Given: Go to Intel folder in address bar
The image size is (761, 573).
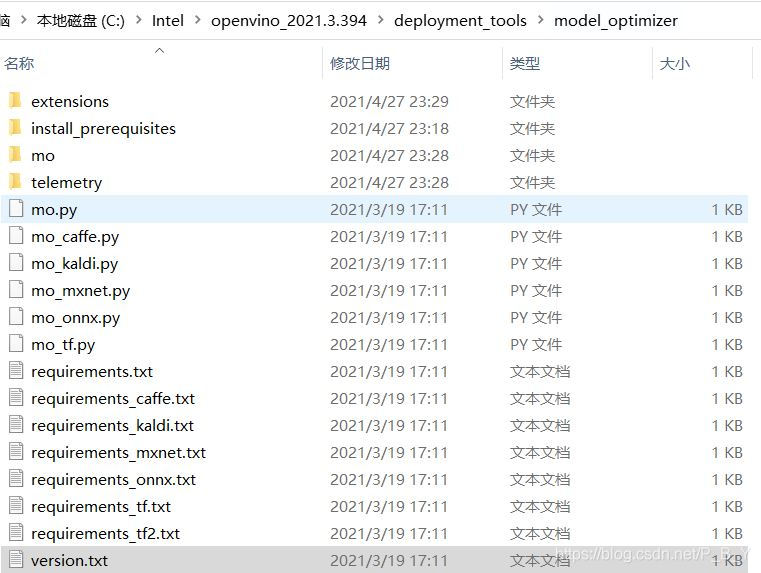Looking at the screenshot, I should 167,21.
